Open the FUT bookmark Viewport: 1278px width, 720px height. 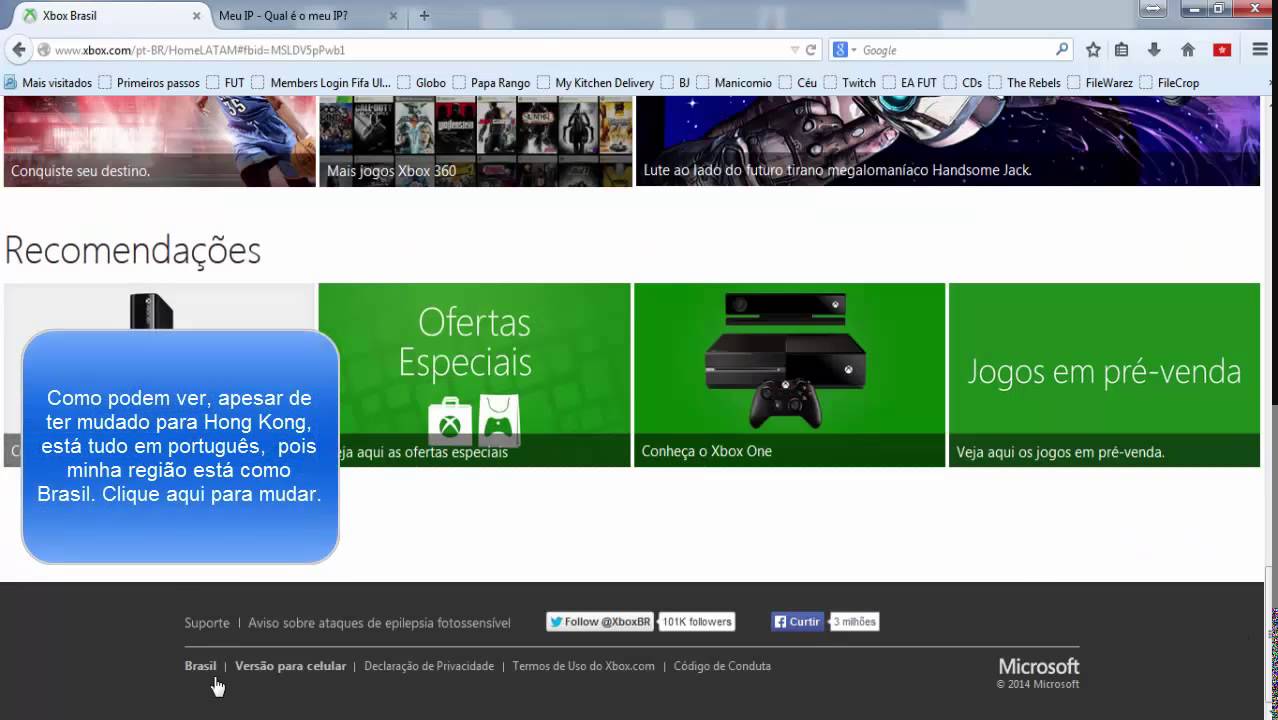point(226,83)
